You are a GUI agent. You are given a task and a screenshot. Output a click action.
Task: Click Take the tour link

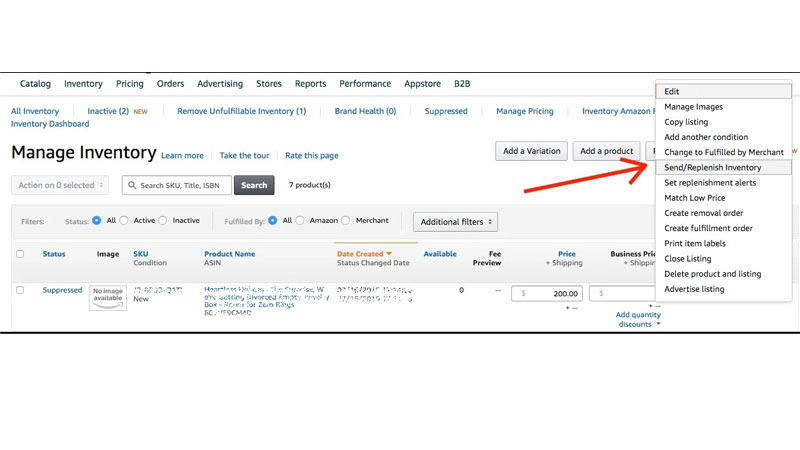[x=244, y=156]
